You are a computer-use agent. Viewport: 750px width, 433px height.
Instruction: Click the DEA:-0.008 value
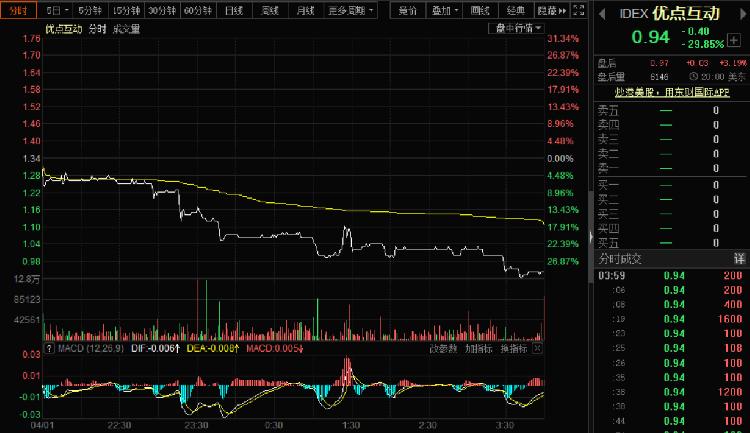point(213,348)
